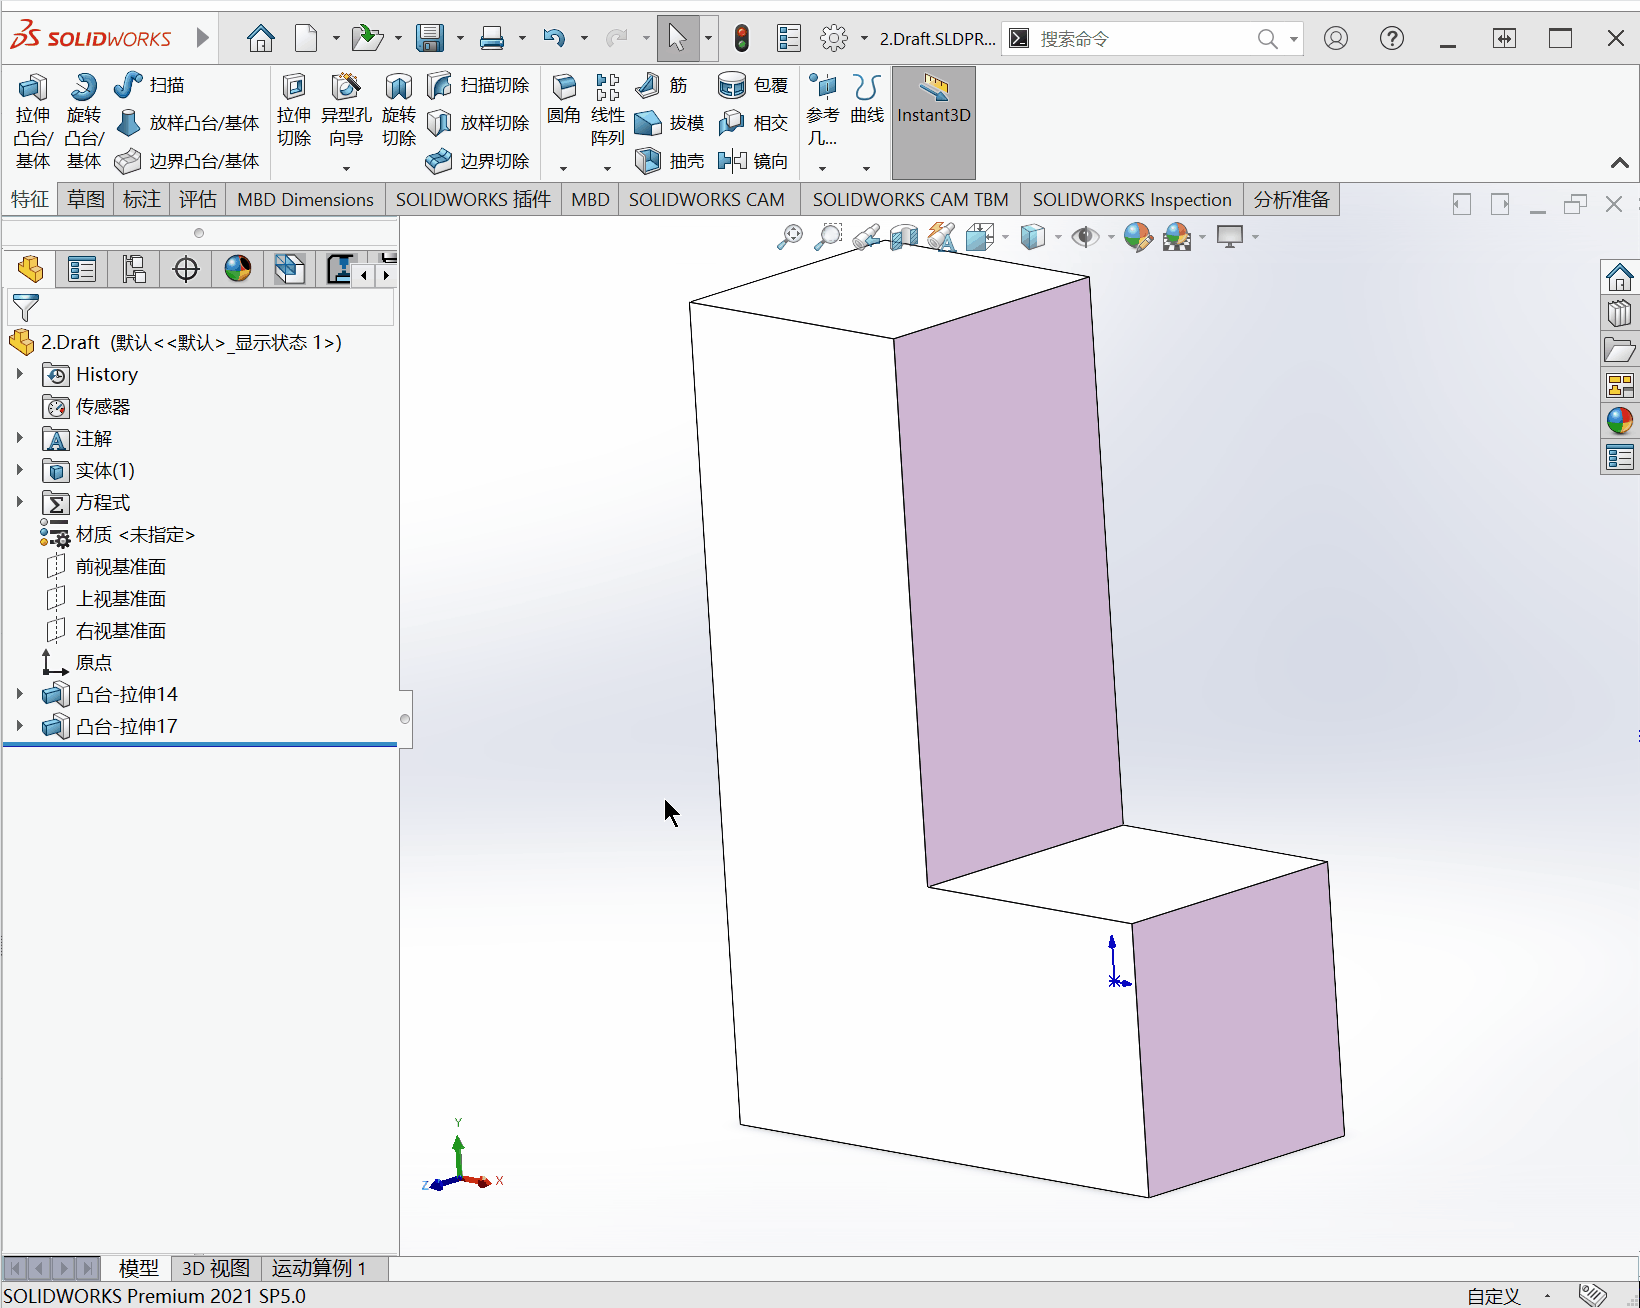Select the Mirror (镜向) tool
1640x1308 pixels.
point(753,161)
